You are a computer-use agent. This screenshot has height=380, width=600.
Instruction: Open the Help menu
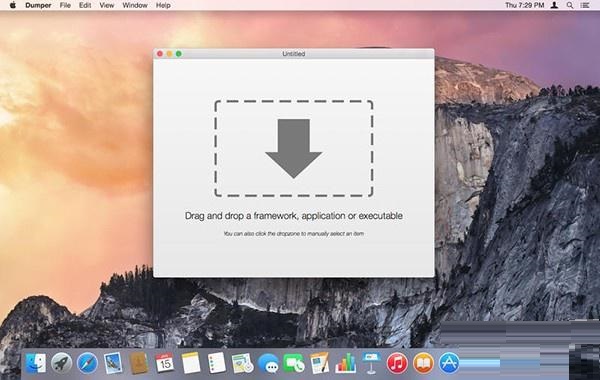pos(163,5)
